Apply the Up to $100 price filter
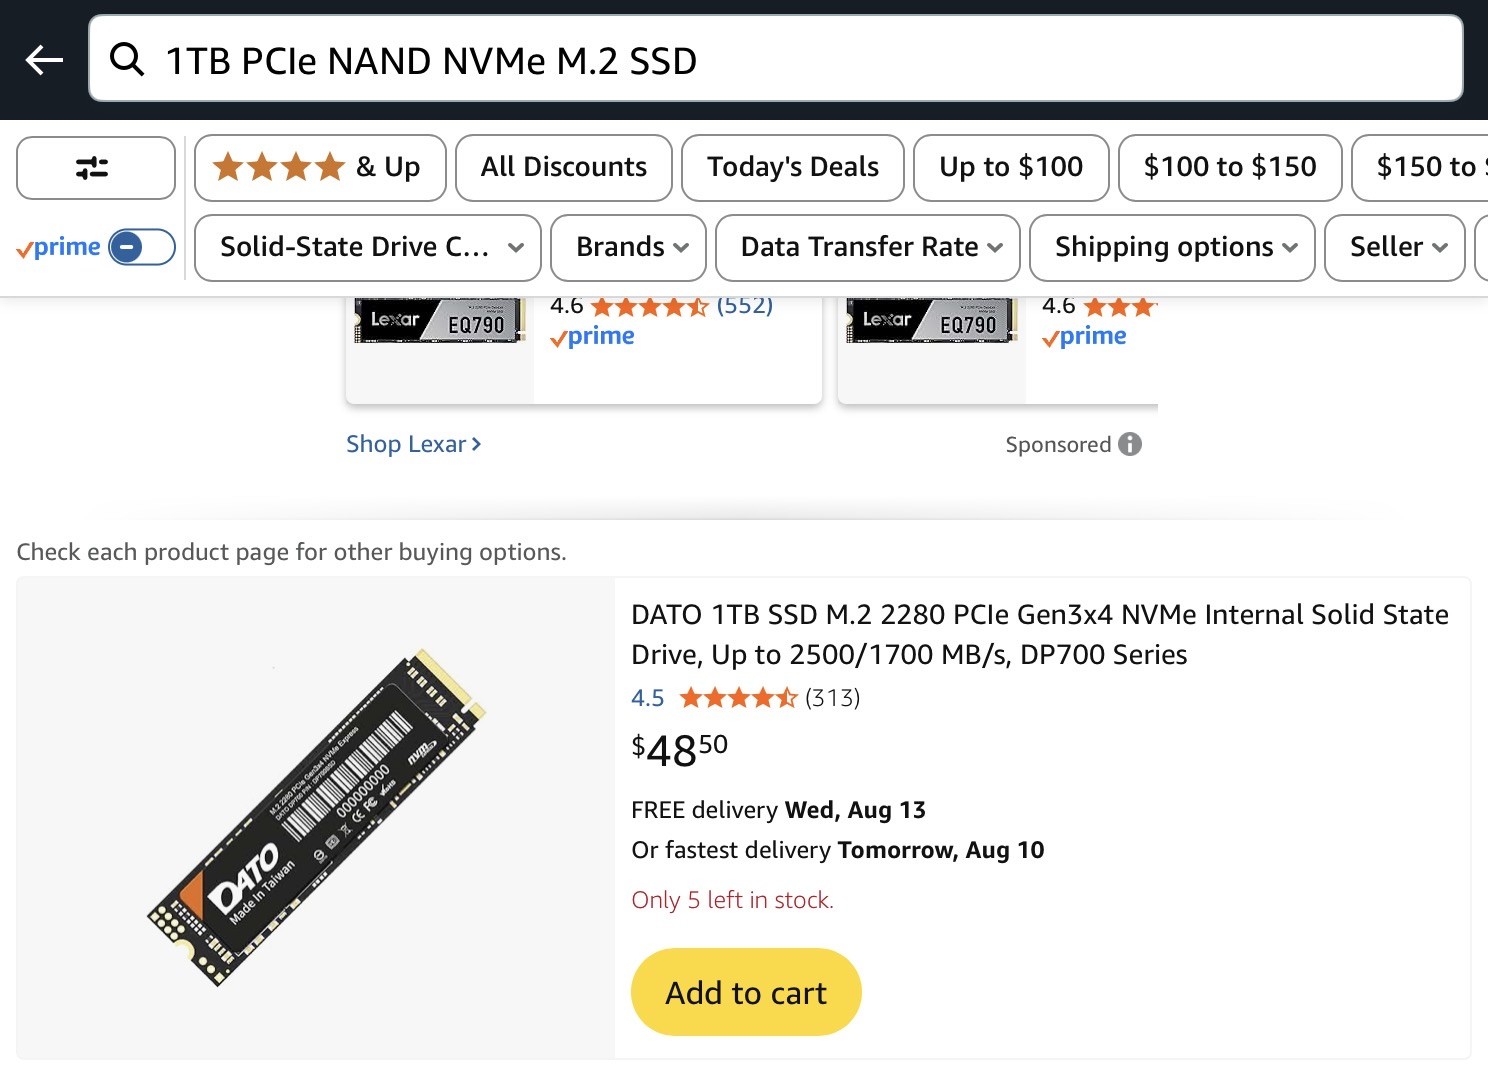The image size is (1488, 1076). coord(1010,167)
